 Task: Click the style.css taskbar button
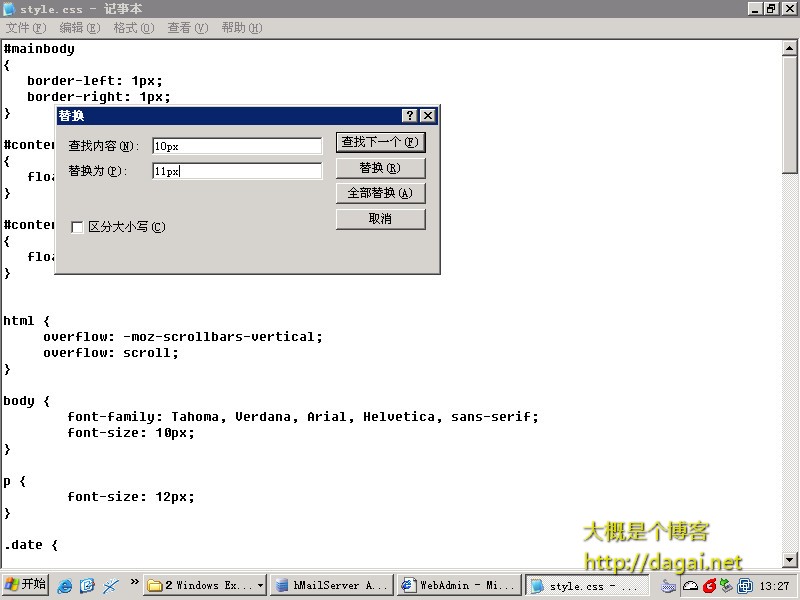[x=587, y=586]
